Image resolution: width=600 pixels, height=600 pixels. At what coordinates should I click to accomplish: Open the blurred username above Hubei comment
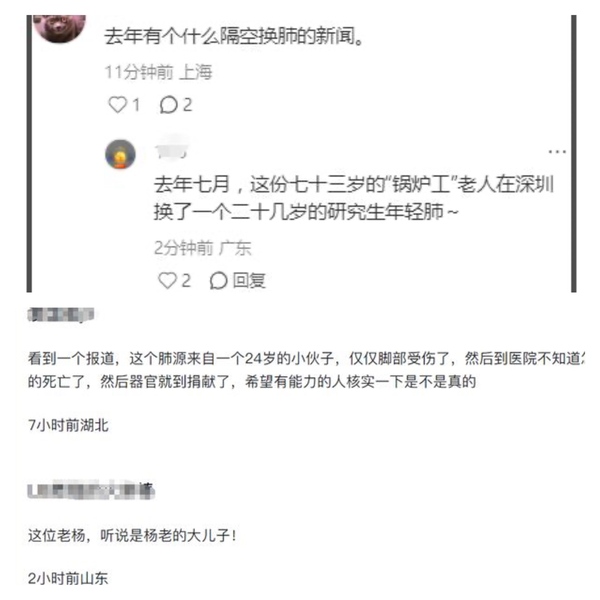[60, 315]
